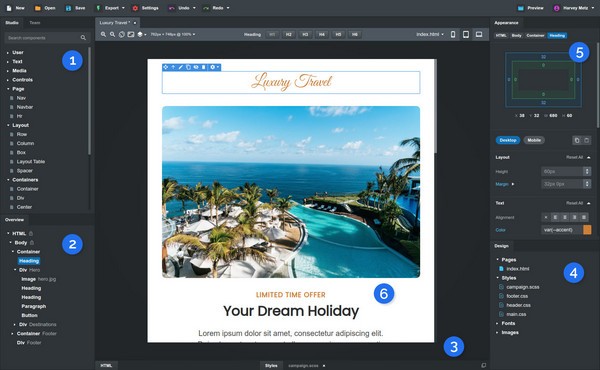Open index.html in the Pages list
Viewport: 600px width, 370px height.
pos(518,269)
